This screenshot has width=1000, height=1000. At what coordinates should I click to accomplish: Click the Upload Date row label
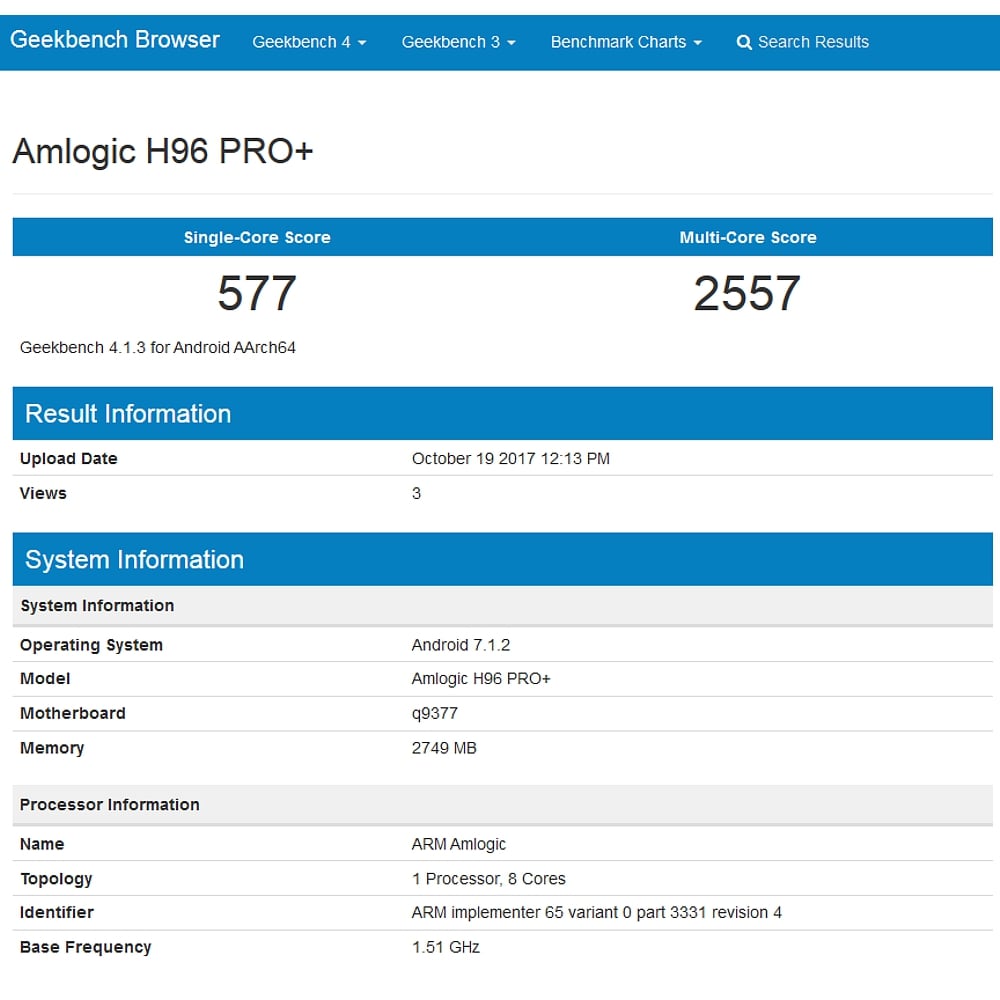(x=68, y=458)
